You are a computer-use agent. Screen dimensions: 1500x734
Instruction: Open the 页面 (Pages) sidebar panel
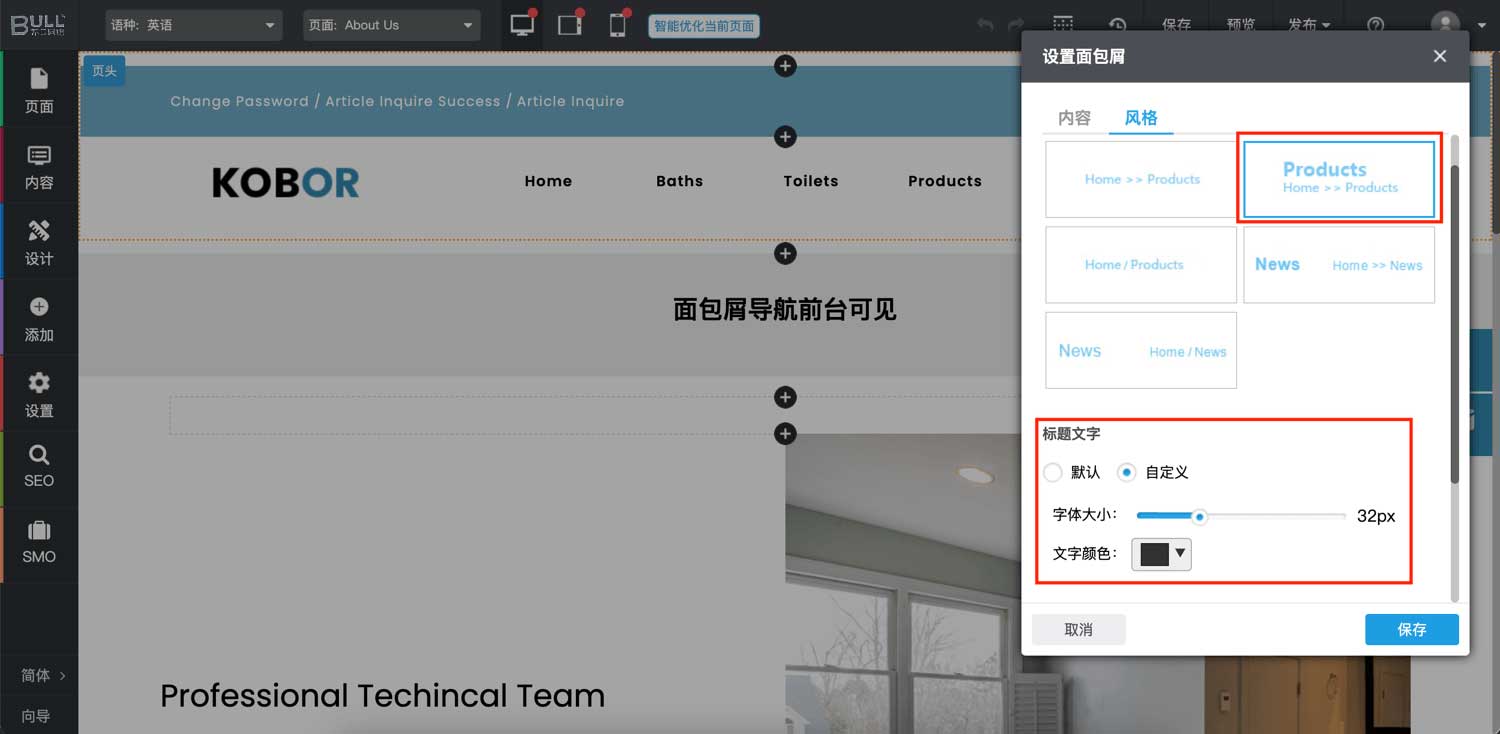point(39,90)
